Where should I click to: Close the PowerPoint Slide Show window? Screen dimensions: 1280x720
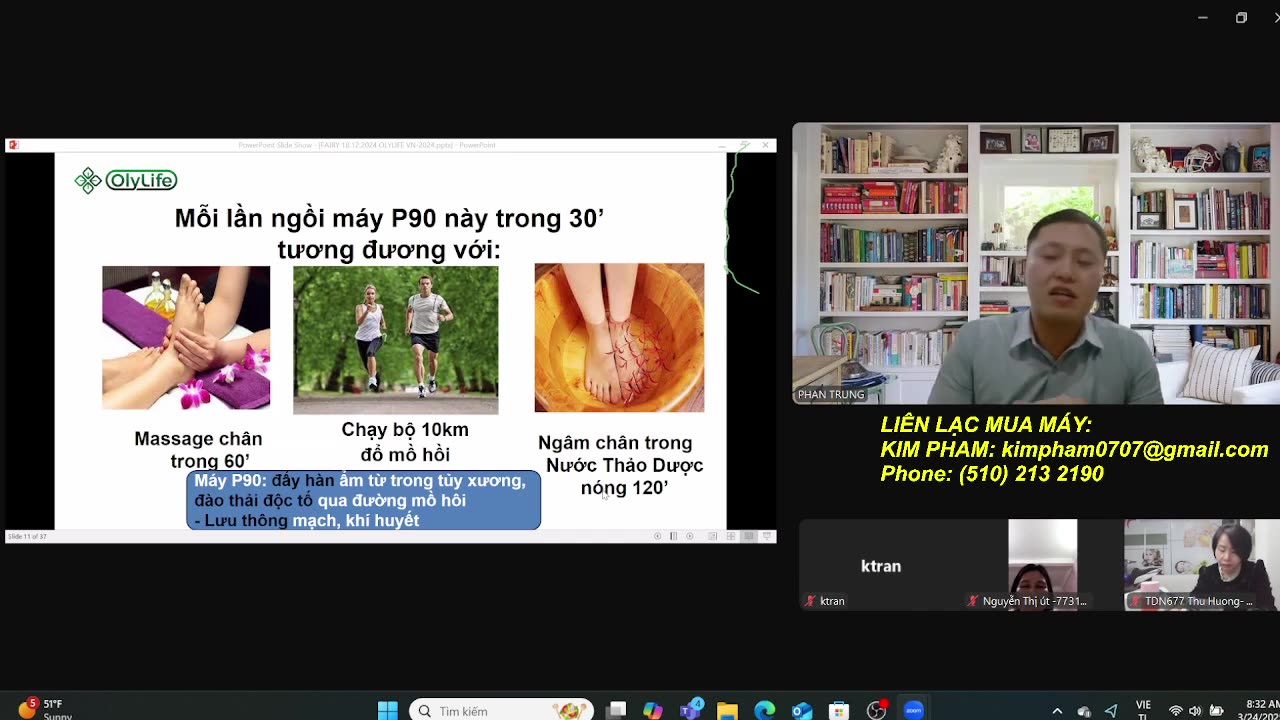coord(766,145)
